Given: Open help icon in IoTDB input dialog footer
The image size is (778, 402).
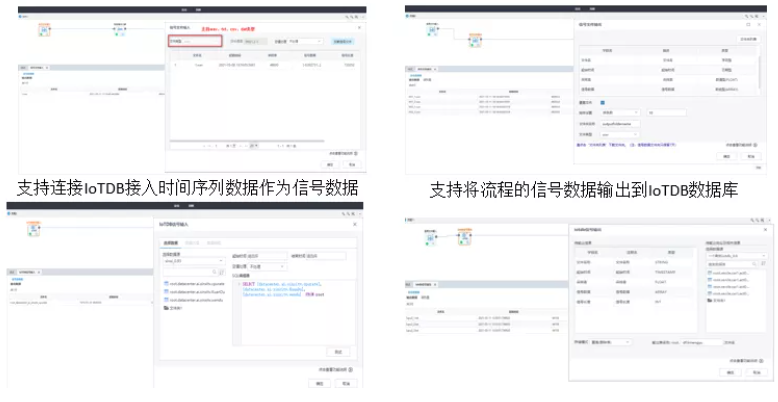Looking at the screenshot, I should pyautogui.click(x=351, y=370).
